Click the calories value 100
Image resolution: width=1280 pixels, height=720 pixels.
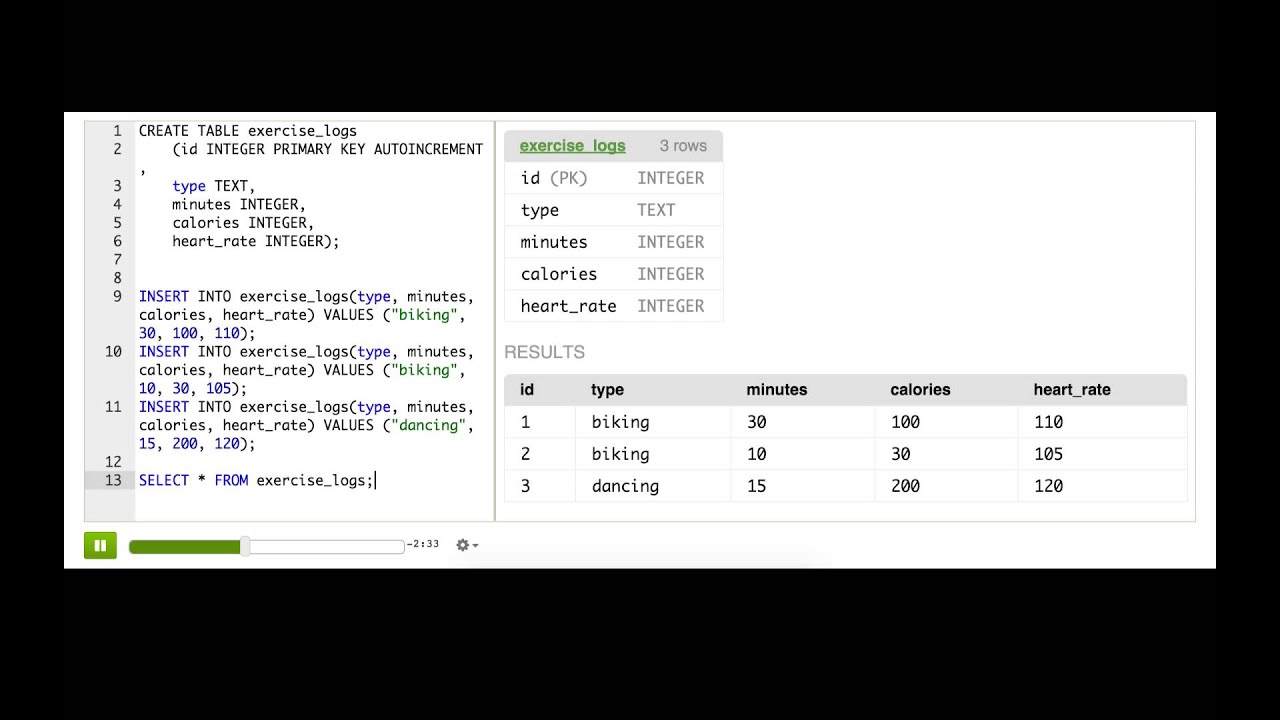click(905, 422)
